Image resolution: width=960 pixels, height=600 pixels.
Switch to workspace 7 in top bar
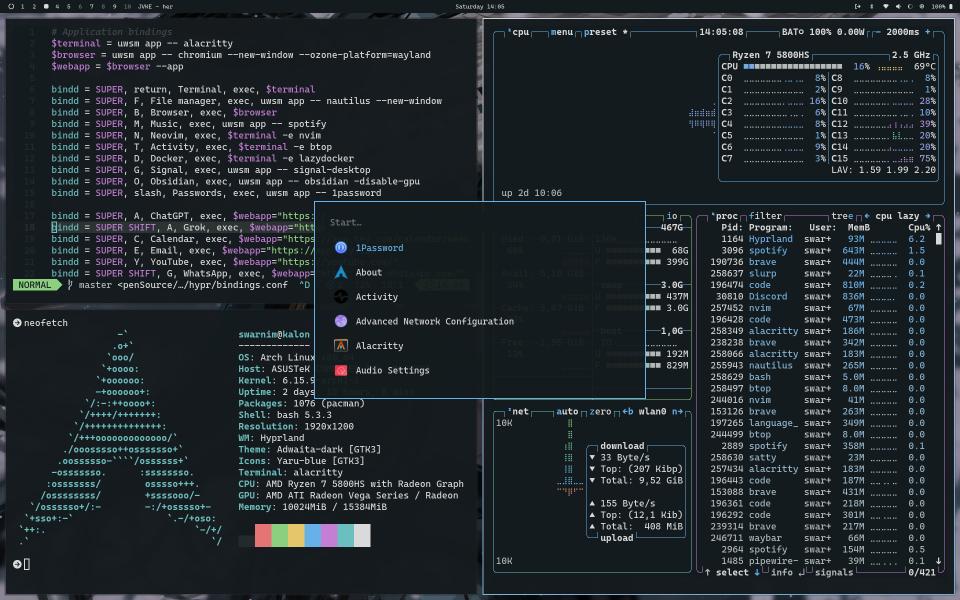pos(92,6)
